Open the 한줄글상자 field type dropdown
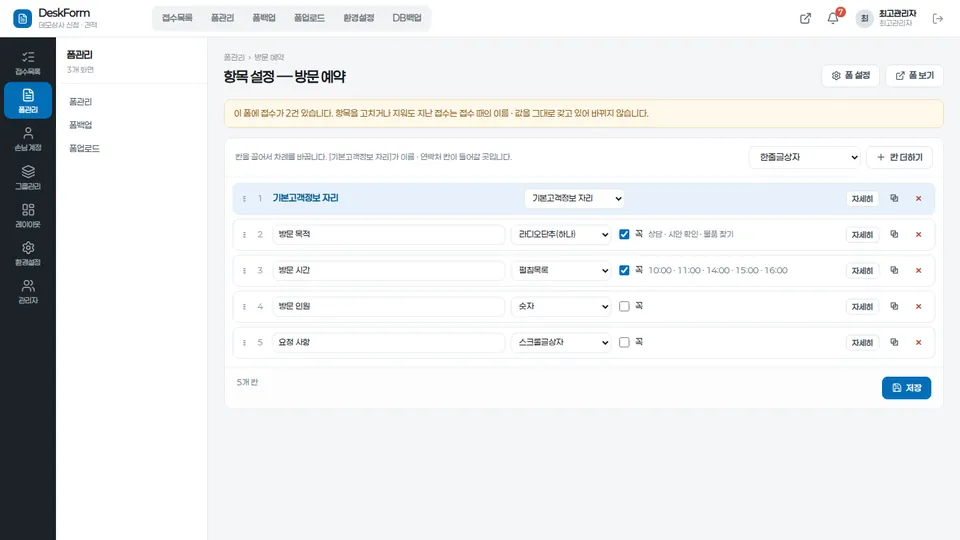 click(x=804, y=157)
